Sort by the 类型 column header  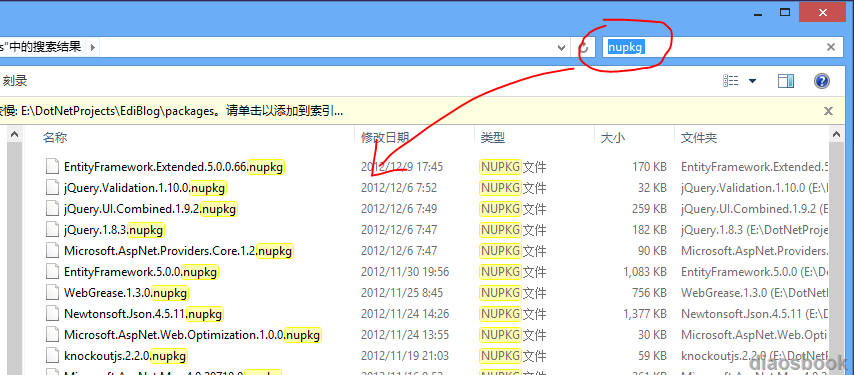coord(493,138)
